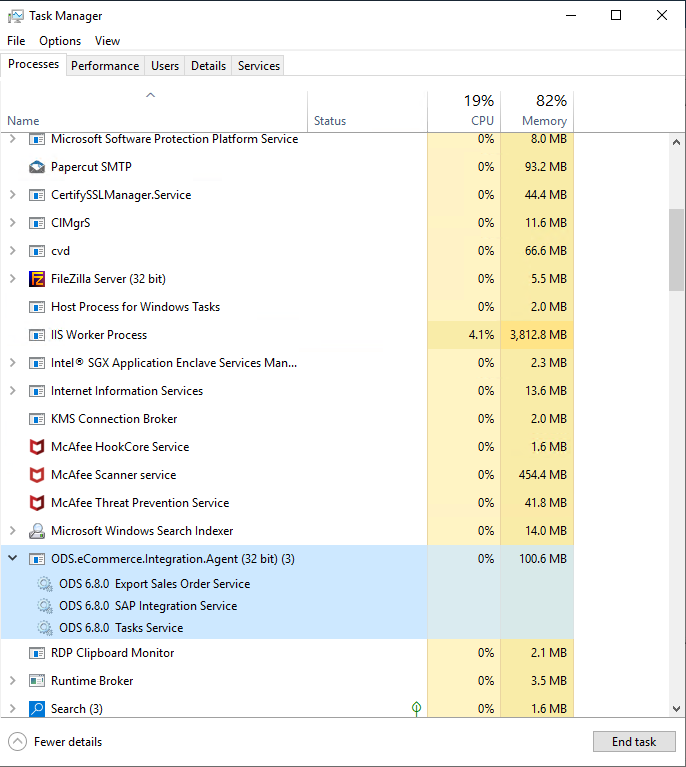Screen dimensions: 686x767
Task: Click the Windows Search Indexer icon
Action: pos(37,531)
